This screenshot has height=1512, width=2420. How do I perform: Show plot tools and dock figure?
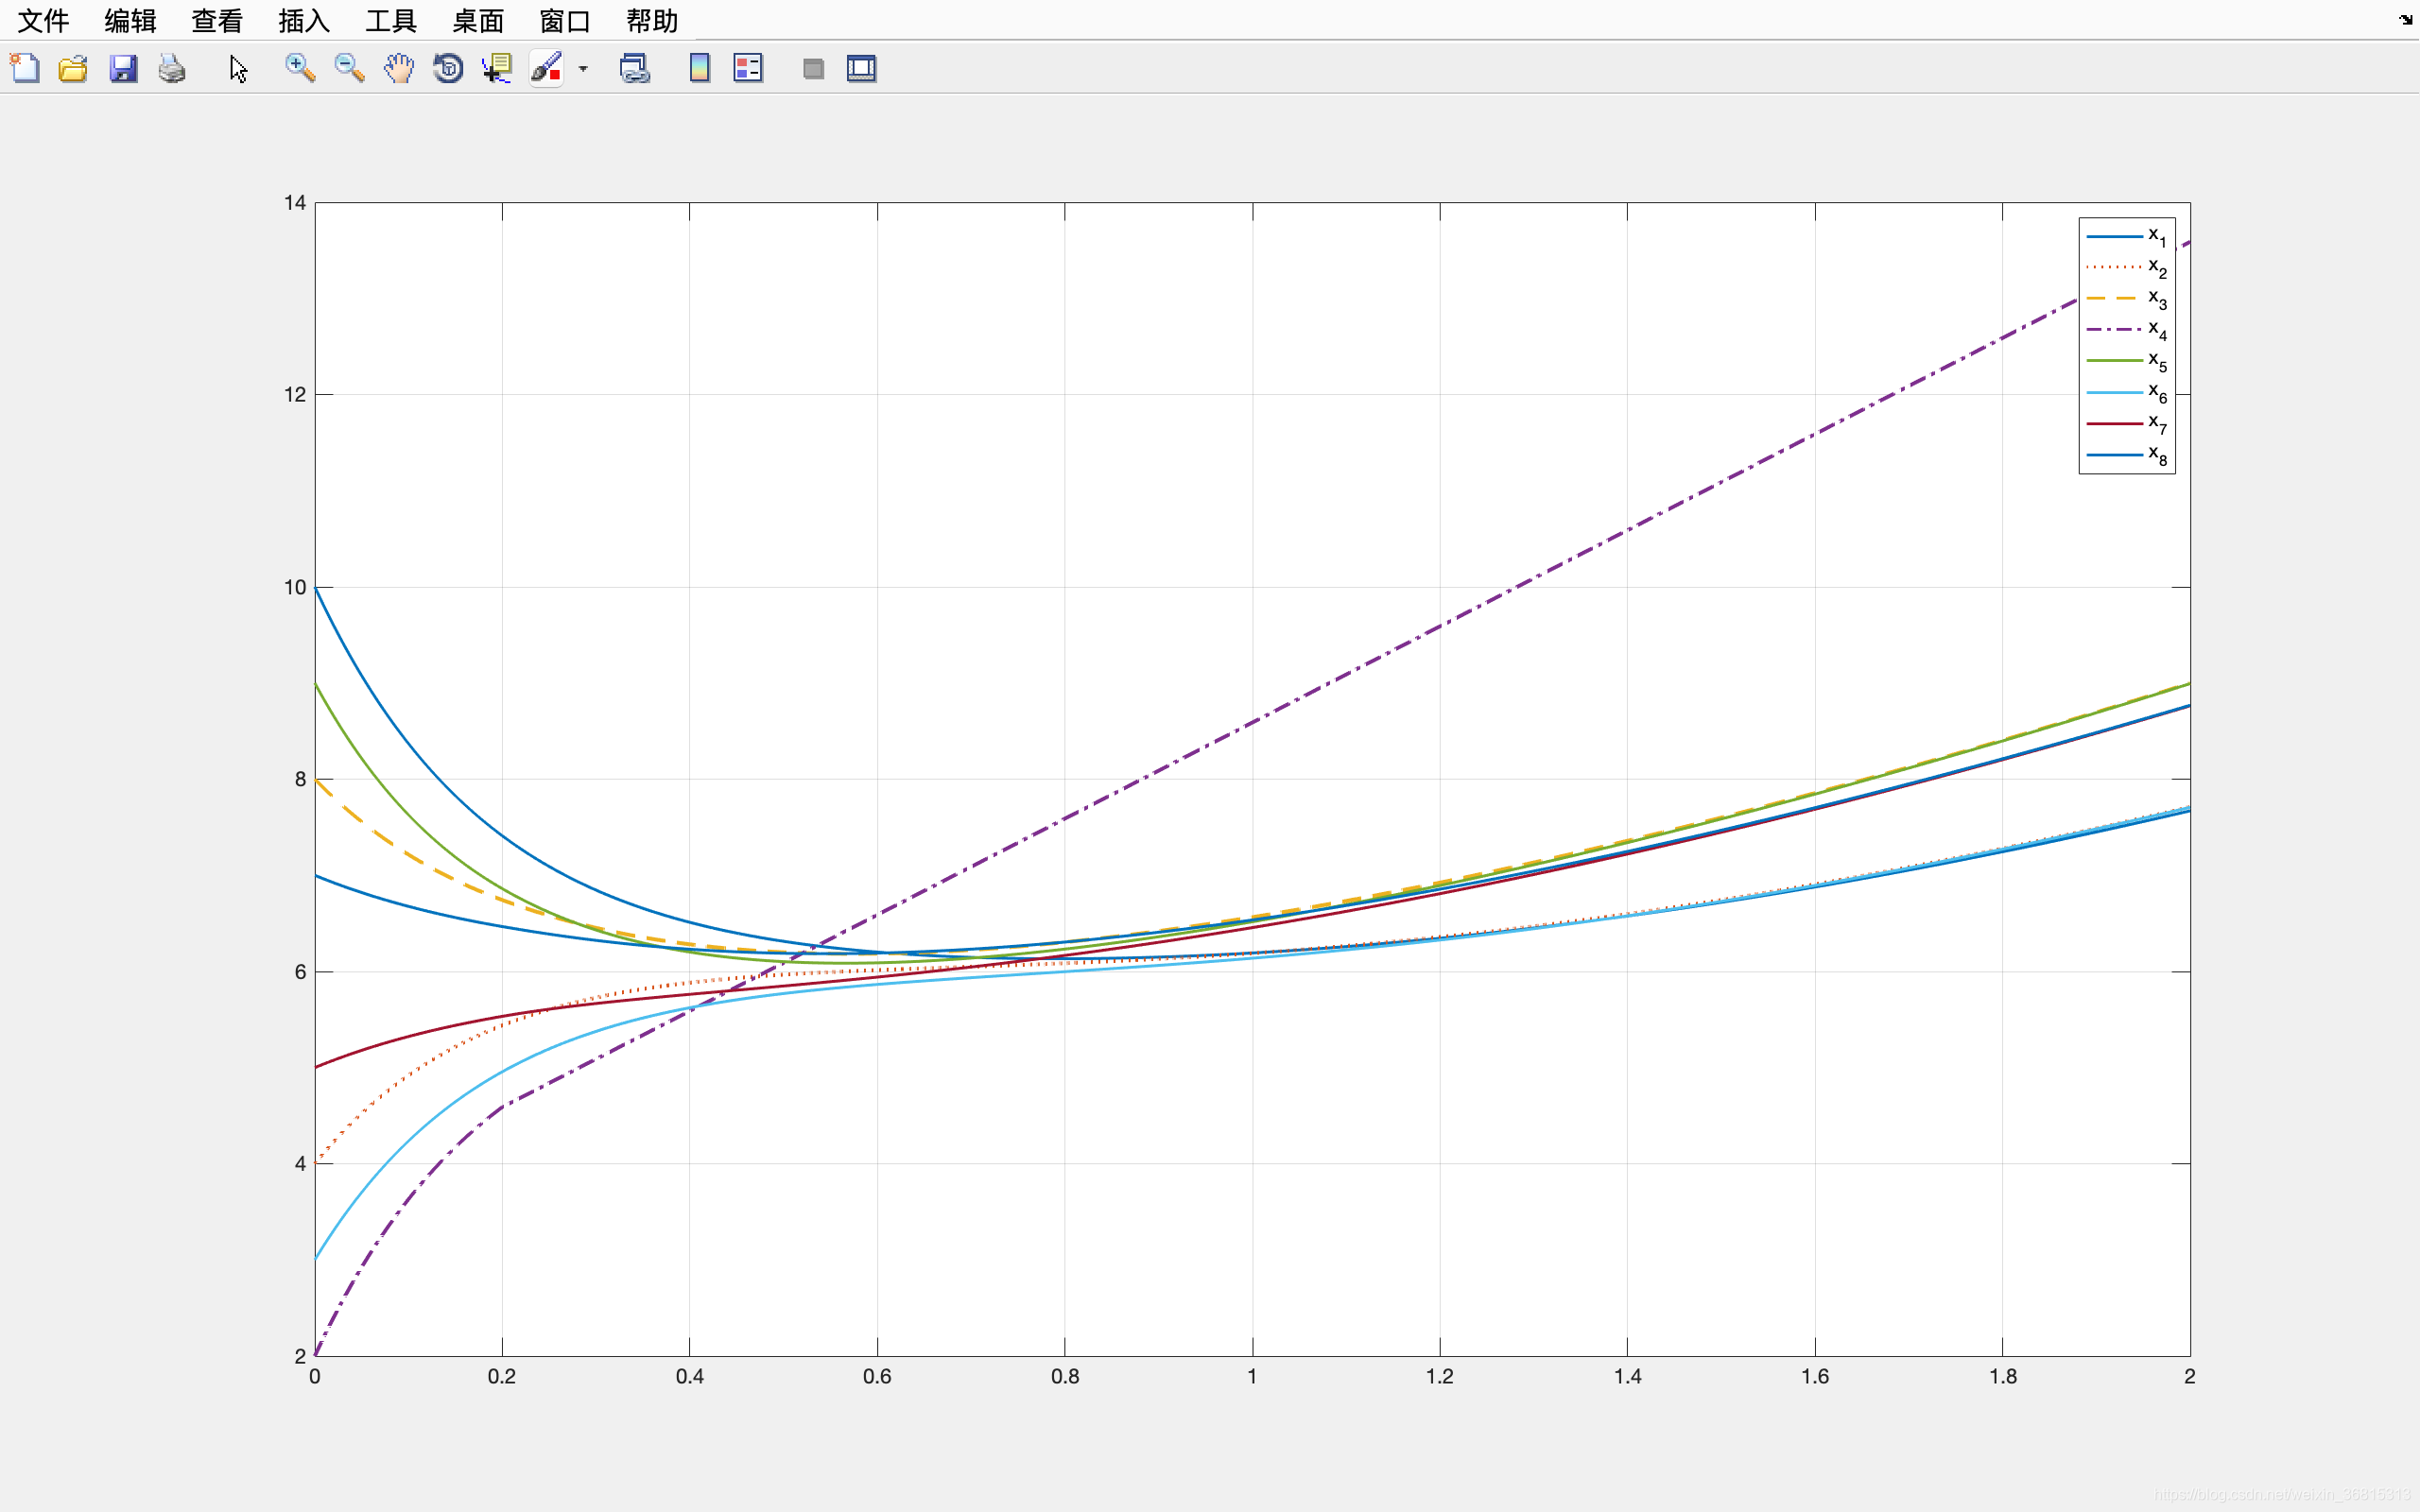861,68
